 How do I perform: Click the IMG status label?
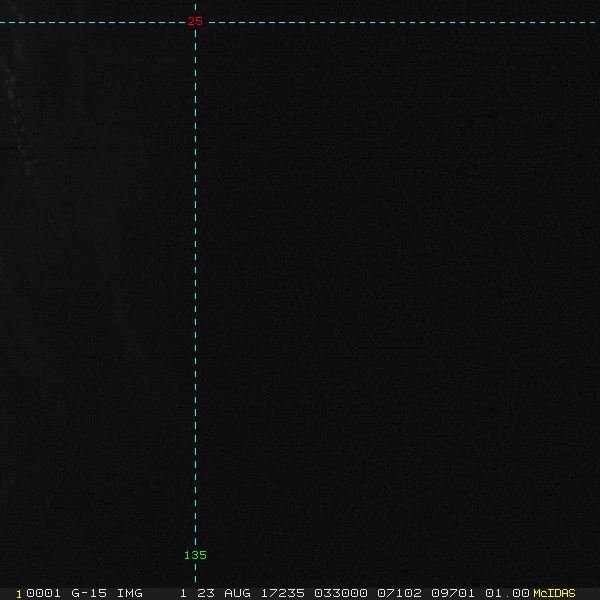click(x=129, y=593)
